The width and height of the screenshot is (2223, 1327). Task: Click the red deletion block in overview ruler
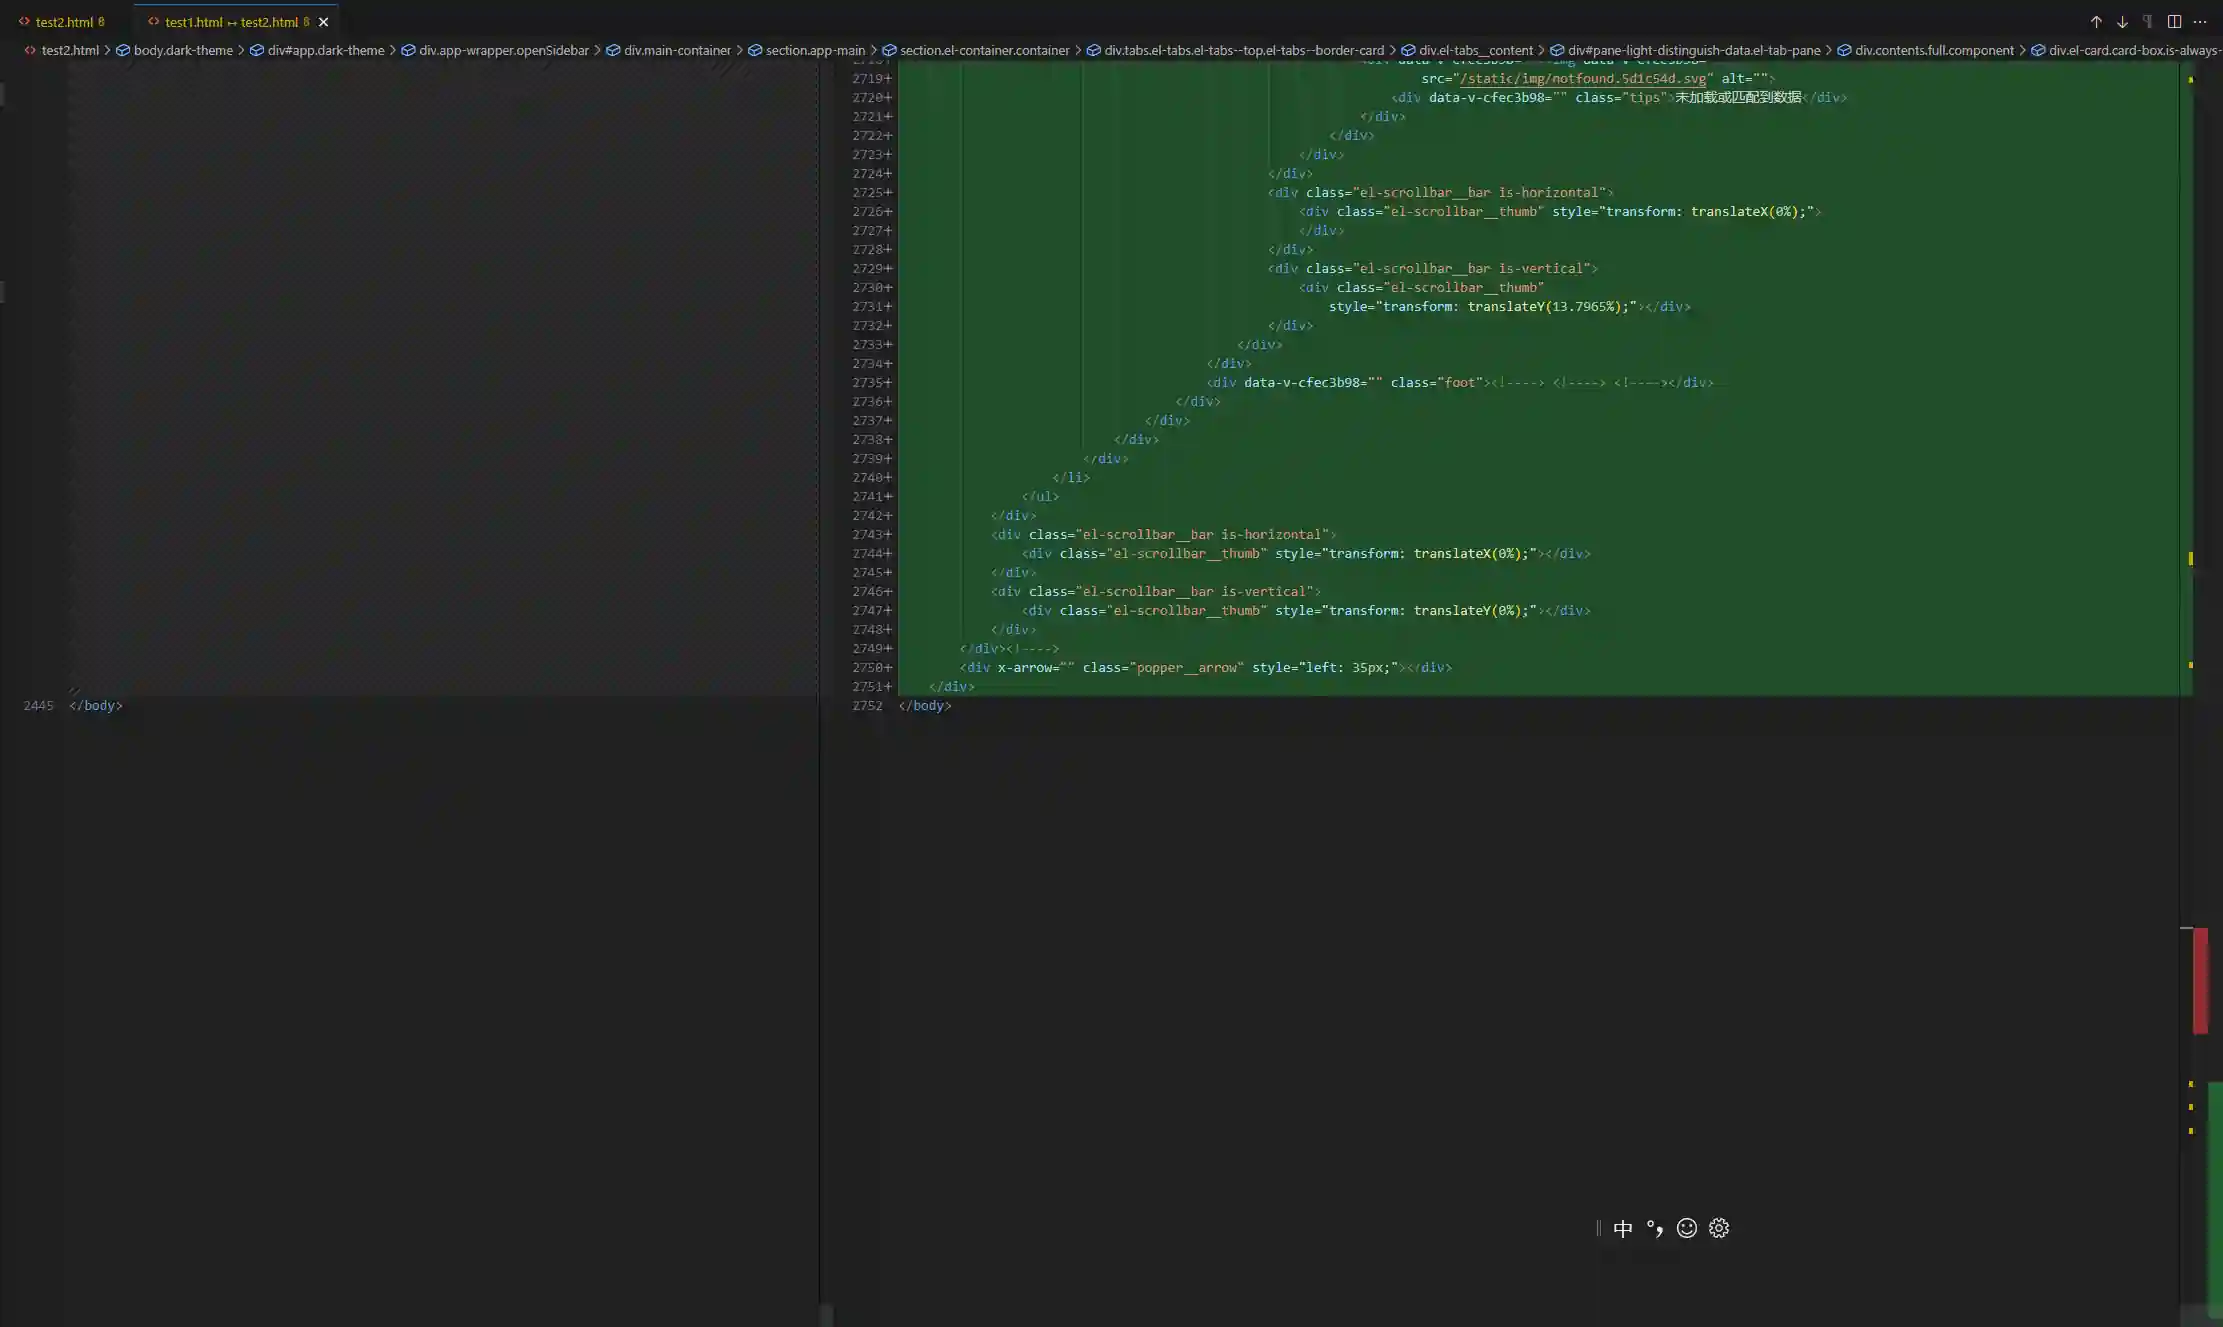(x=2200, y=981)
